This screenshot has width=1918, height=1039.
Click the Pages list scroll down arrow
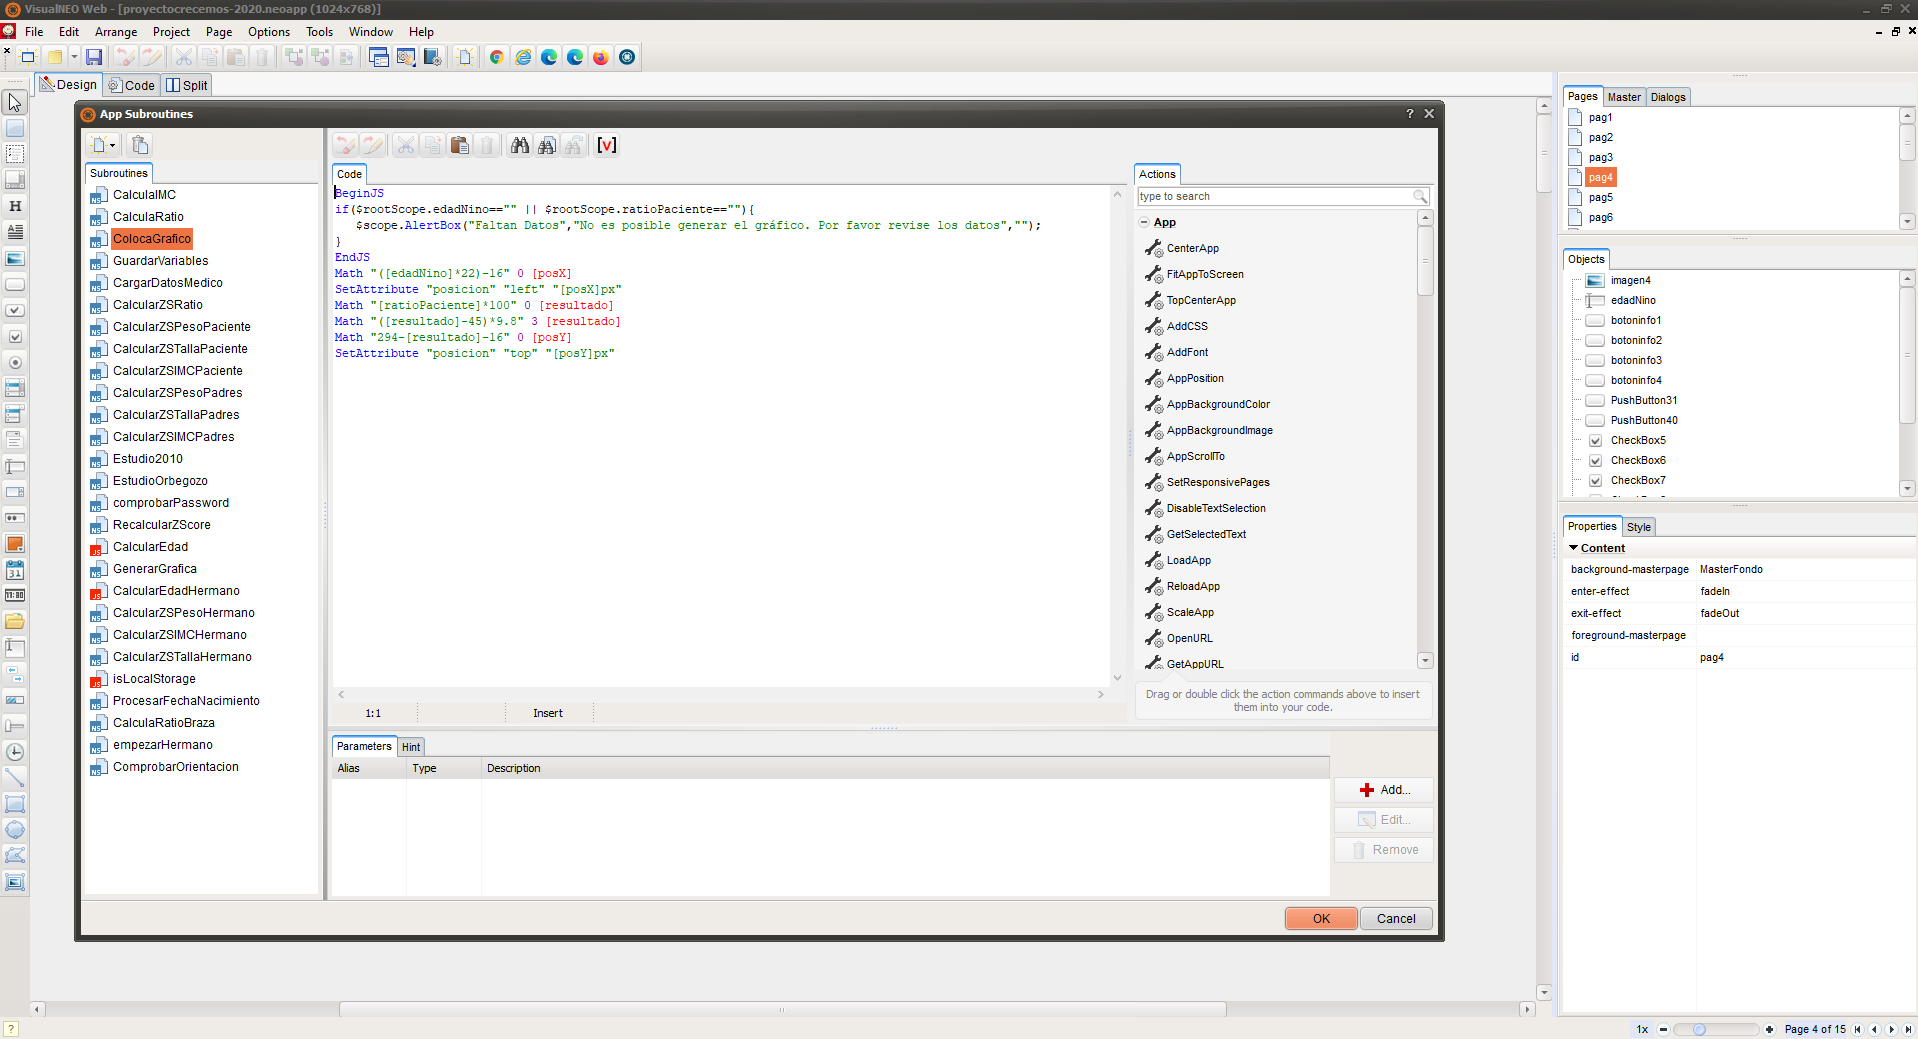(x=1907, y=221)
